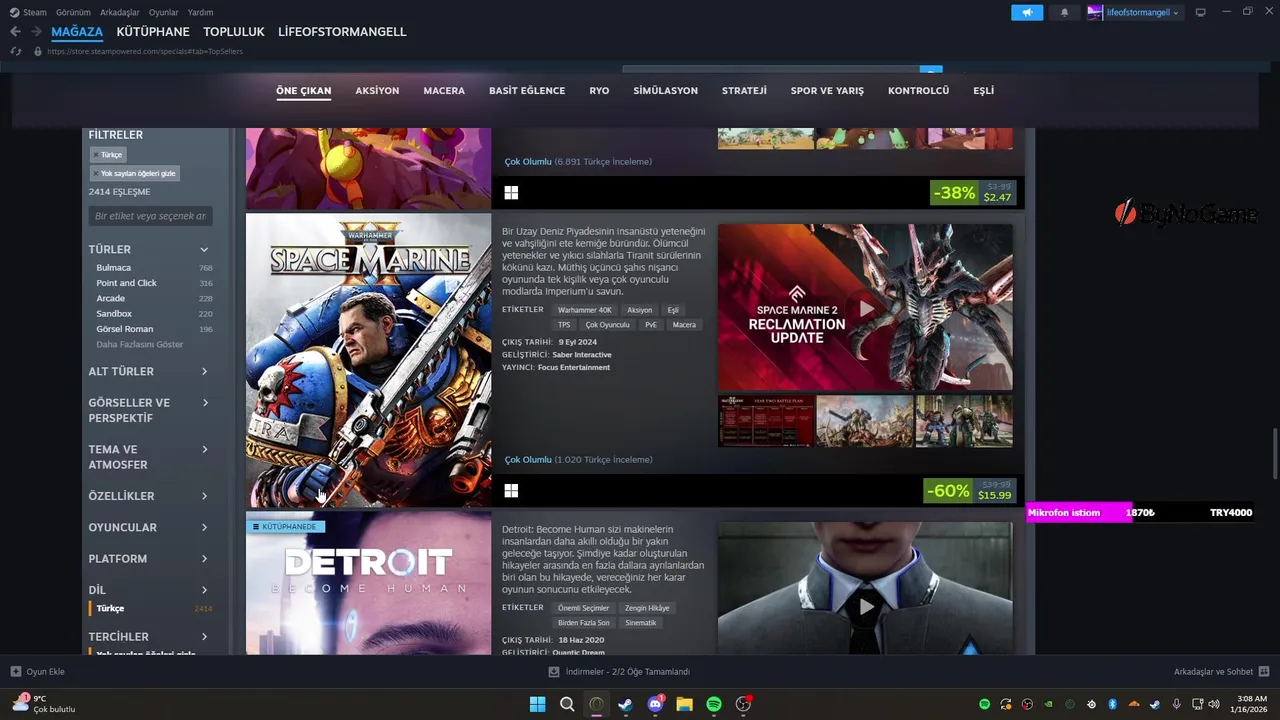Screen dimensions: 1280x720
Task: Play the Space Marine 2 Reclamation Update video
Action: [866, 308]
